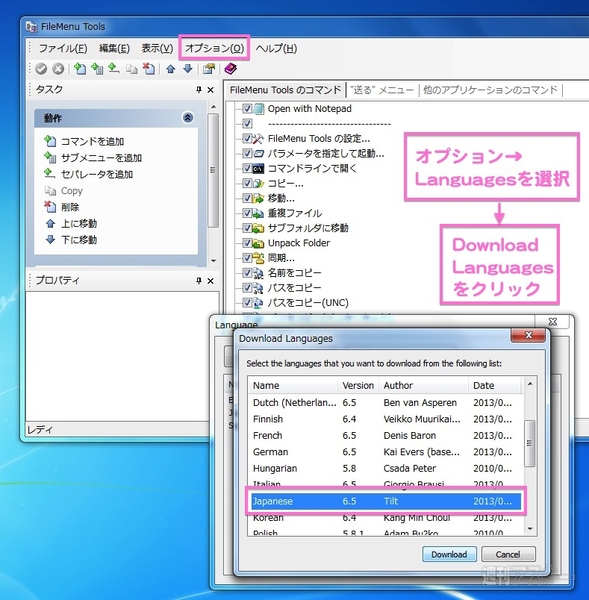This screenshot has width=589, height=600.
Task: Close the プロパティ panel
Action: click(x=210, y=281)
